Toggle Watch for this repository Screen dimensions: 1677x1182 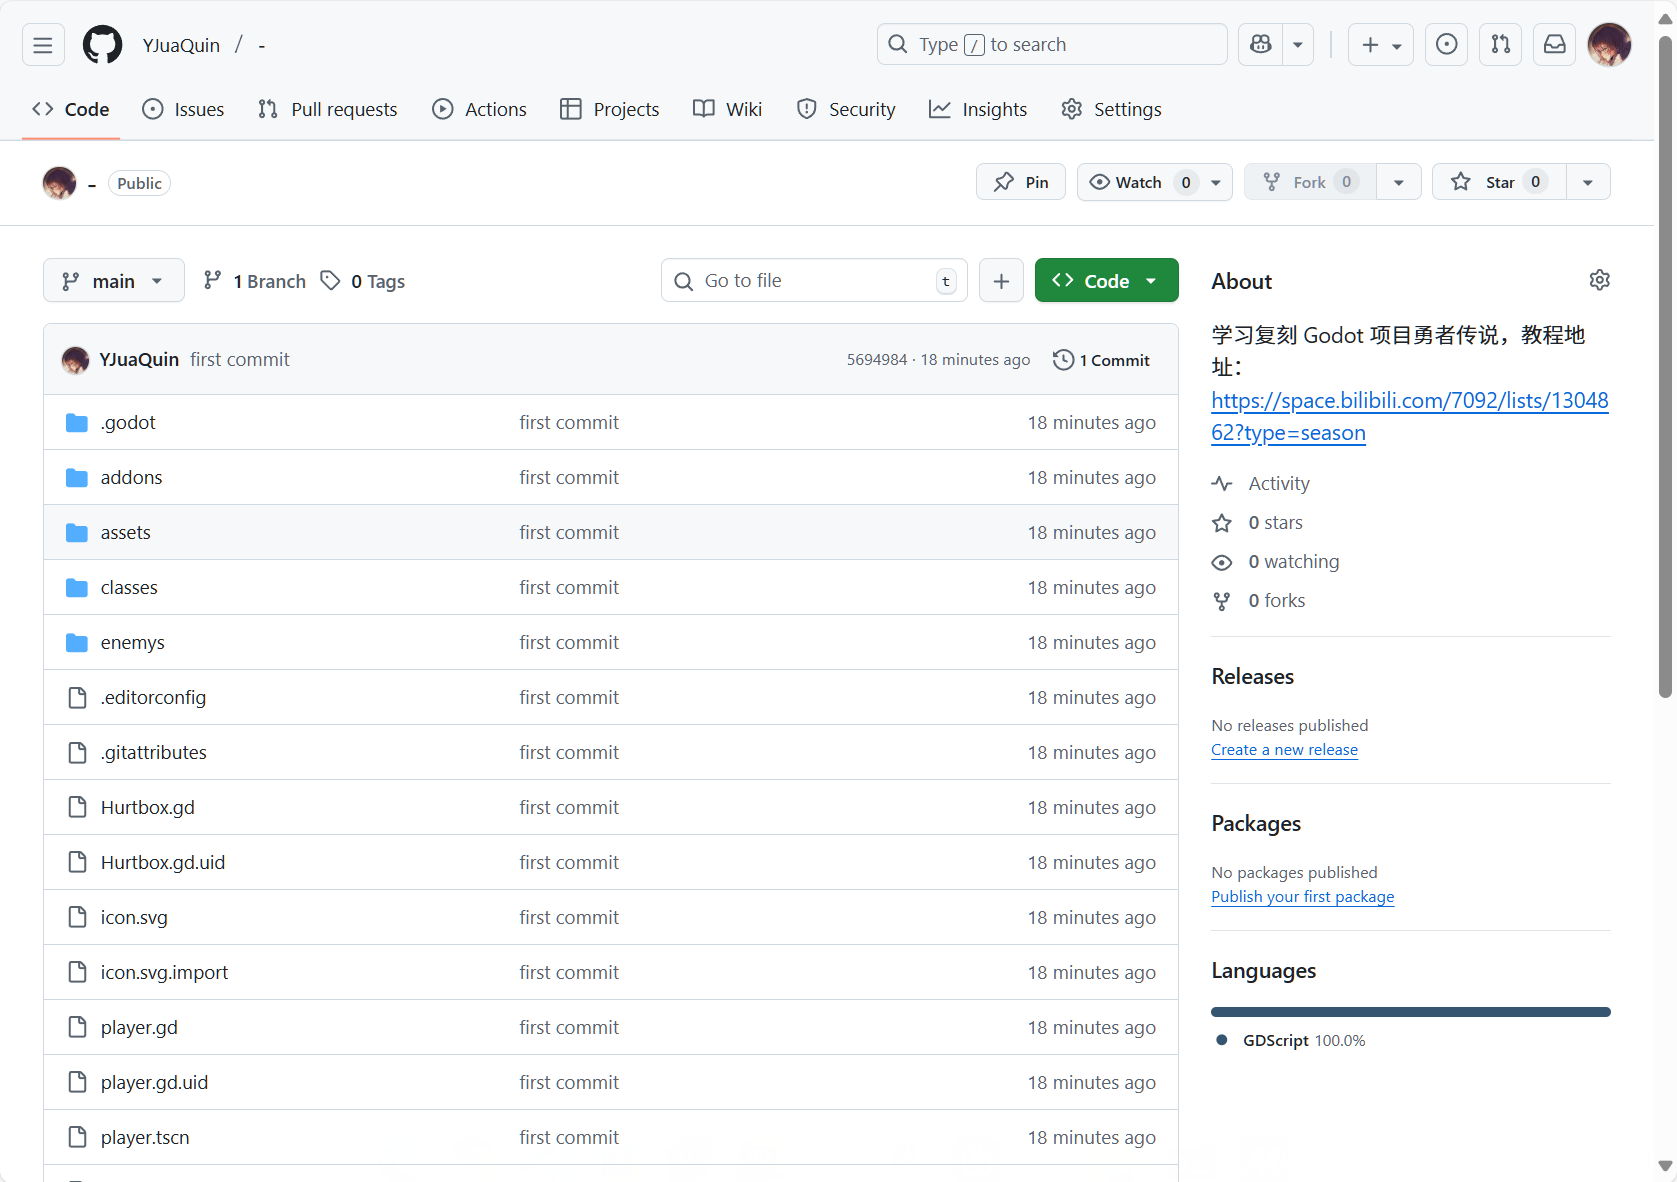pos(1138,182)
